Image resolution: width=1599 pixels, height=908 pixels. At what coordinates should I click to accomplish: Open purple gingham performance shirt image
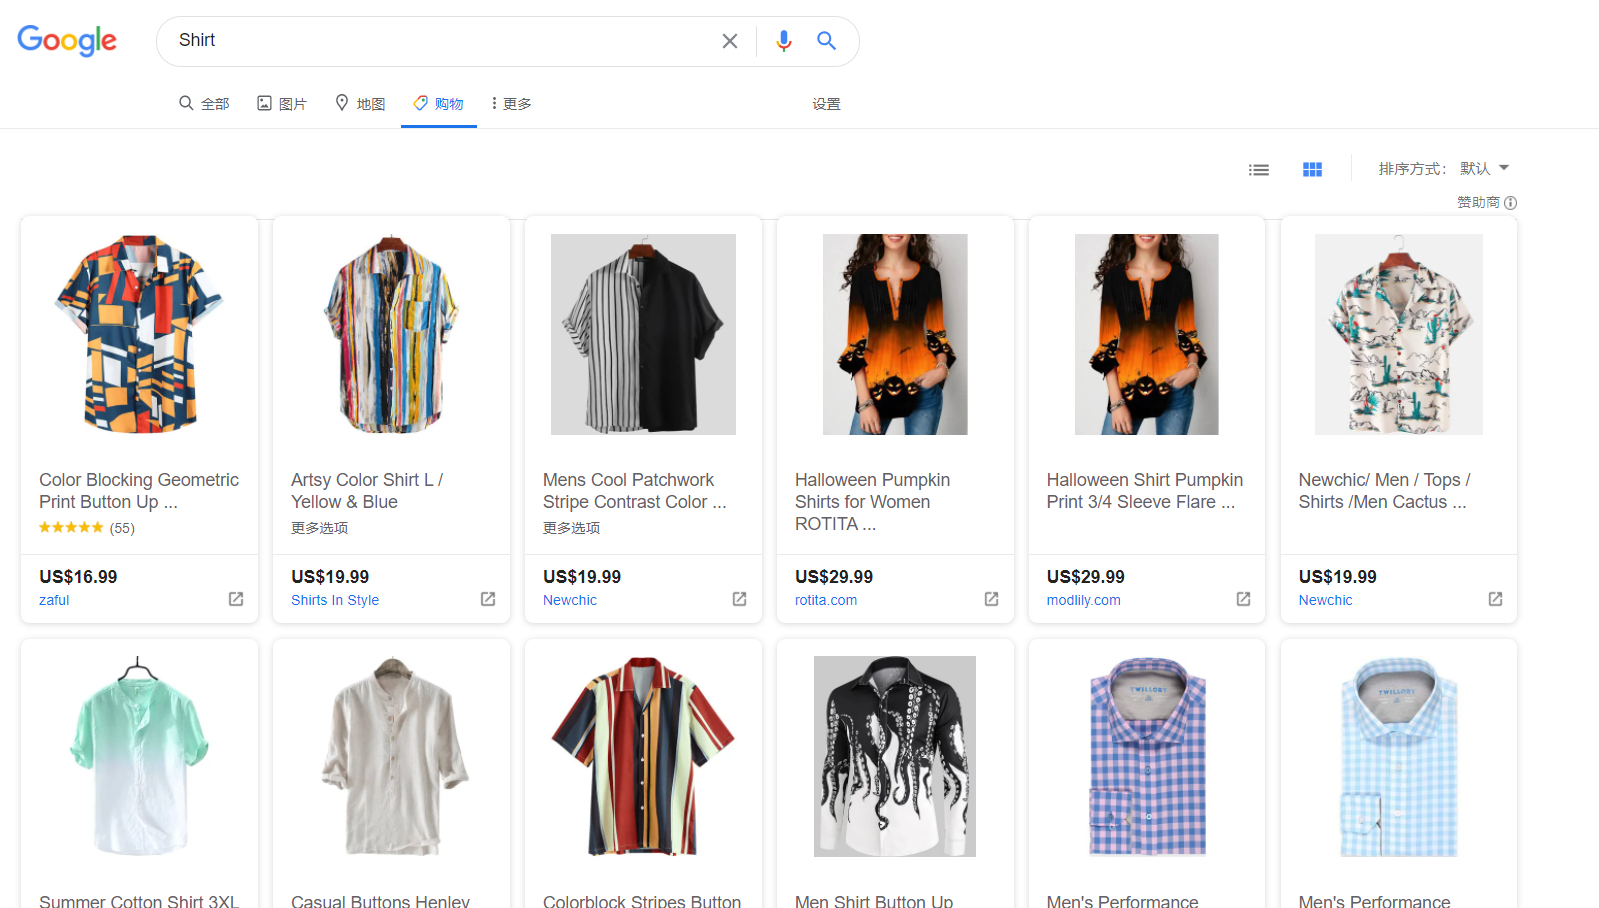click(x=1147, y=757)
